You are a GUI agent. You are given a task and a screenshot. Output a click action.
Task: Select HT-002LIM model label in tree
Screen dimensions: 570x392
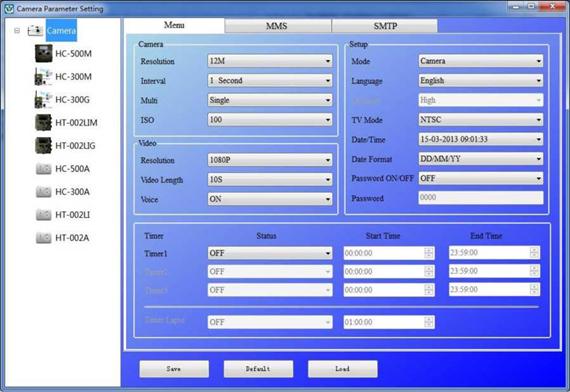click(76, 123)
